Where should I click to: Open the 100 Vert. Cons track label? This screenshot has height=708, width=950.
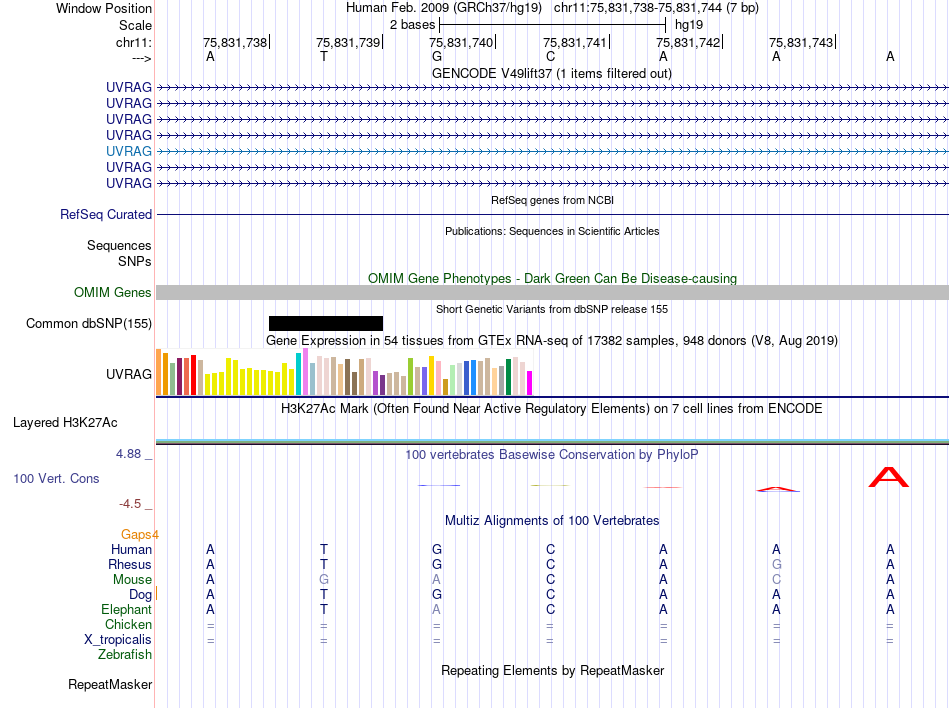[x=56, y=479]
